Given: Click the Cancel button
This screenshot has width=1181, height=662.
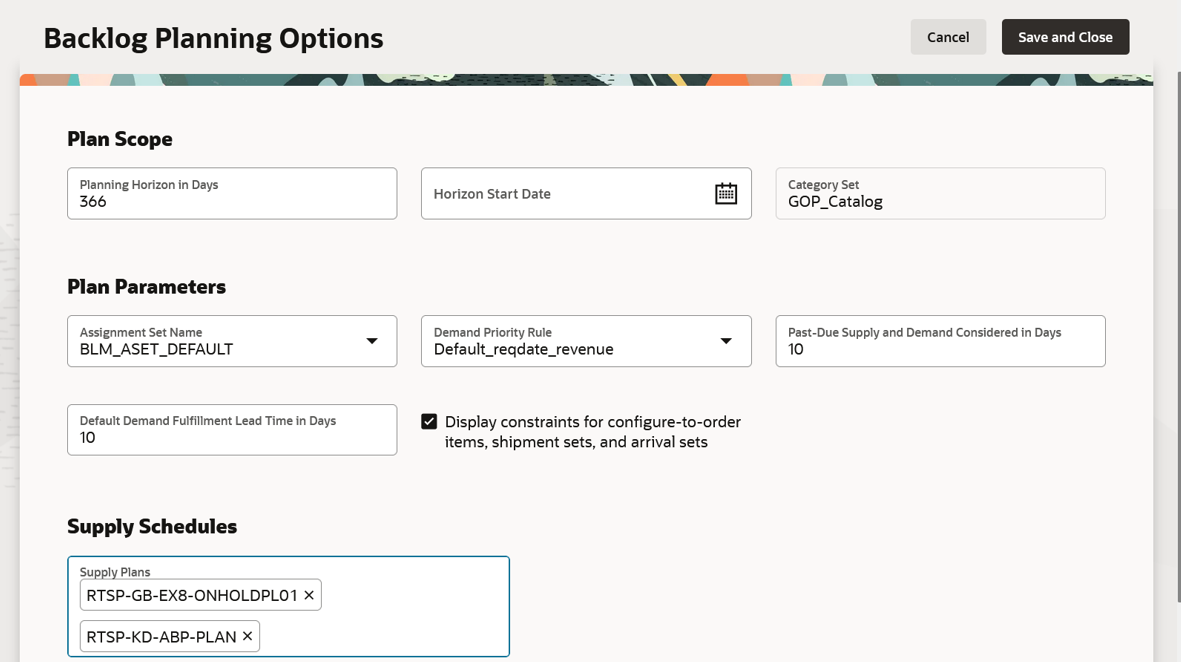Looking at the screenshot, I should pyautogui.click(x=947, y=37).
